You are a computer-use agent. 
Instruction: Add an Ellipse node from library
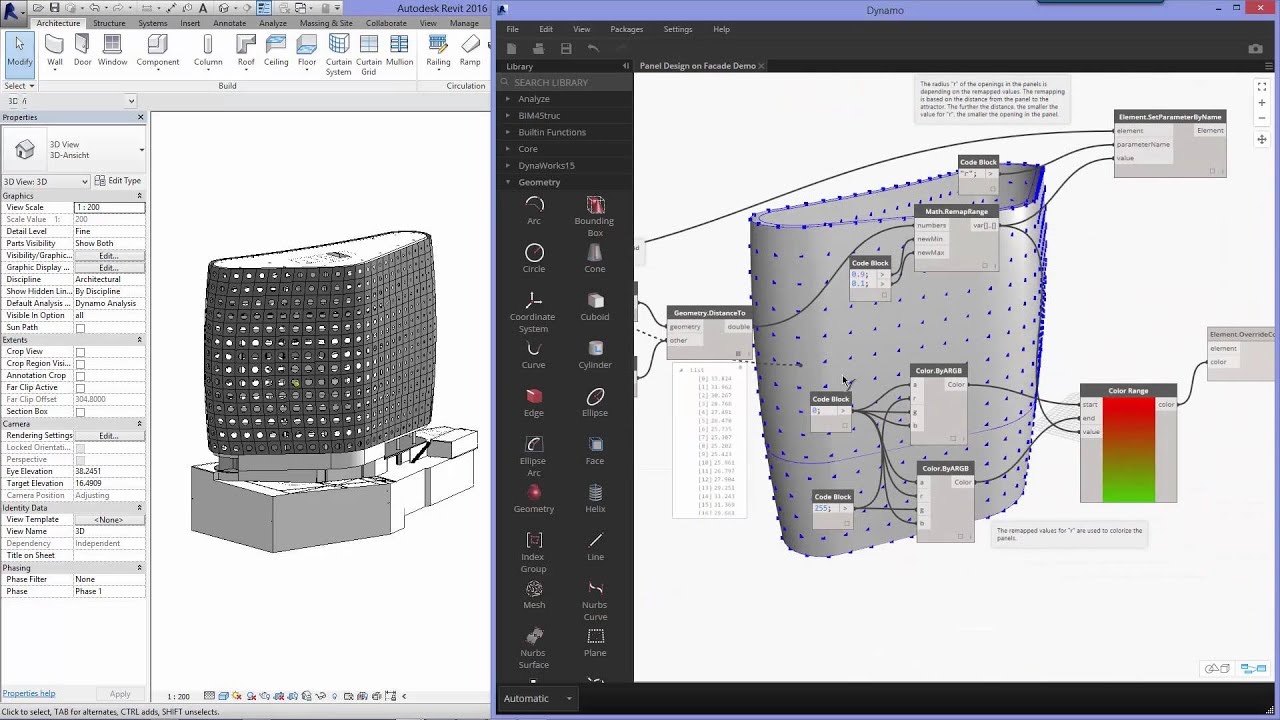(595, 402)
